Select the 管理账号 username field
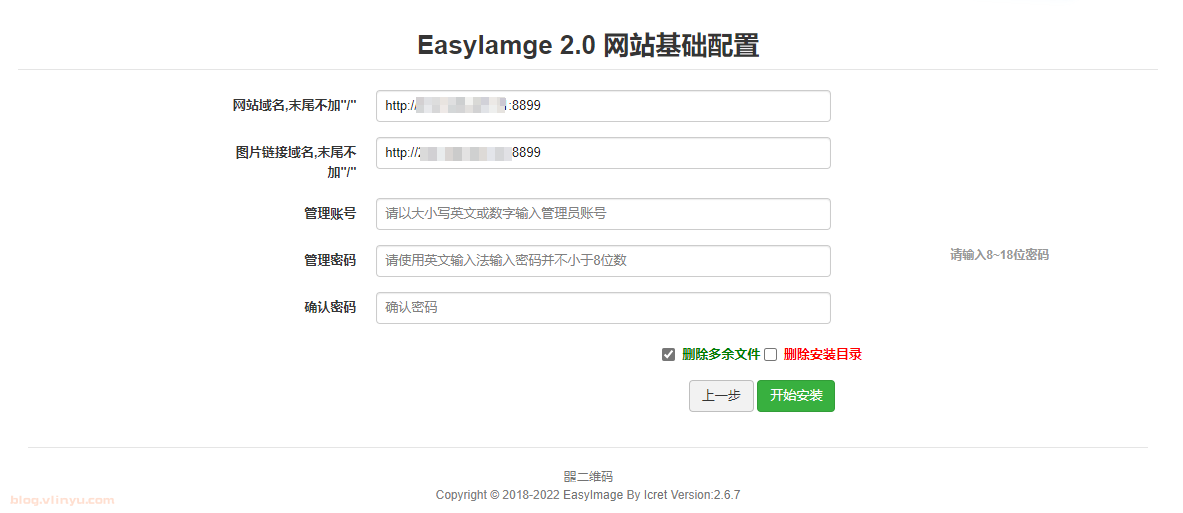The width and height of the screenshot is (1183, 513). tap(603, 214)
